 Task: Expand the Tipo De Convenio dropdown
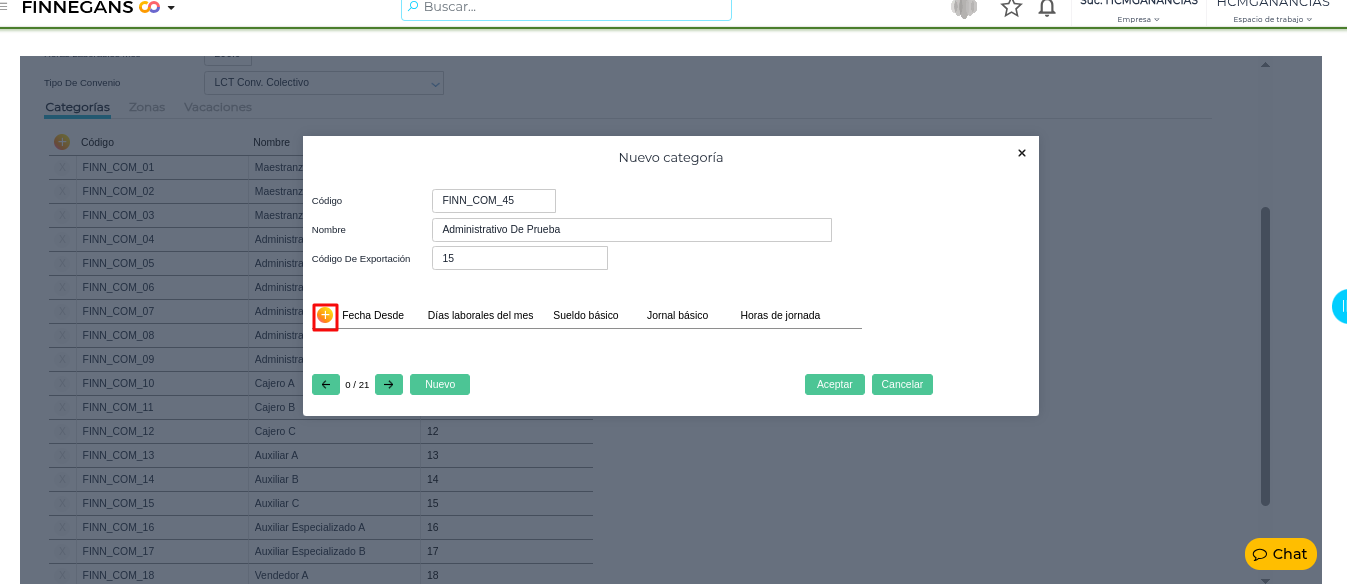435,83
